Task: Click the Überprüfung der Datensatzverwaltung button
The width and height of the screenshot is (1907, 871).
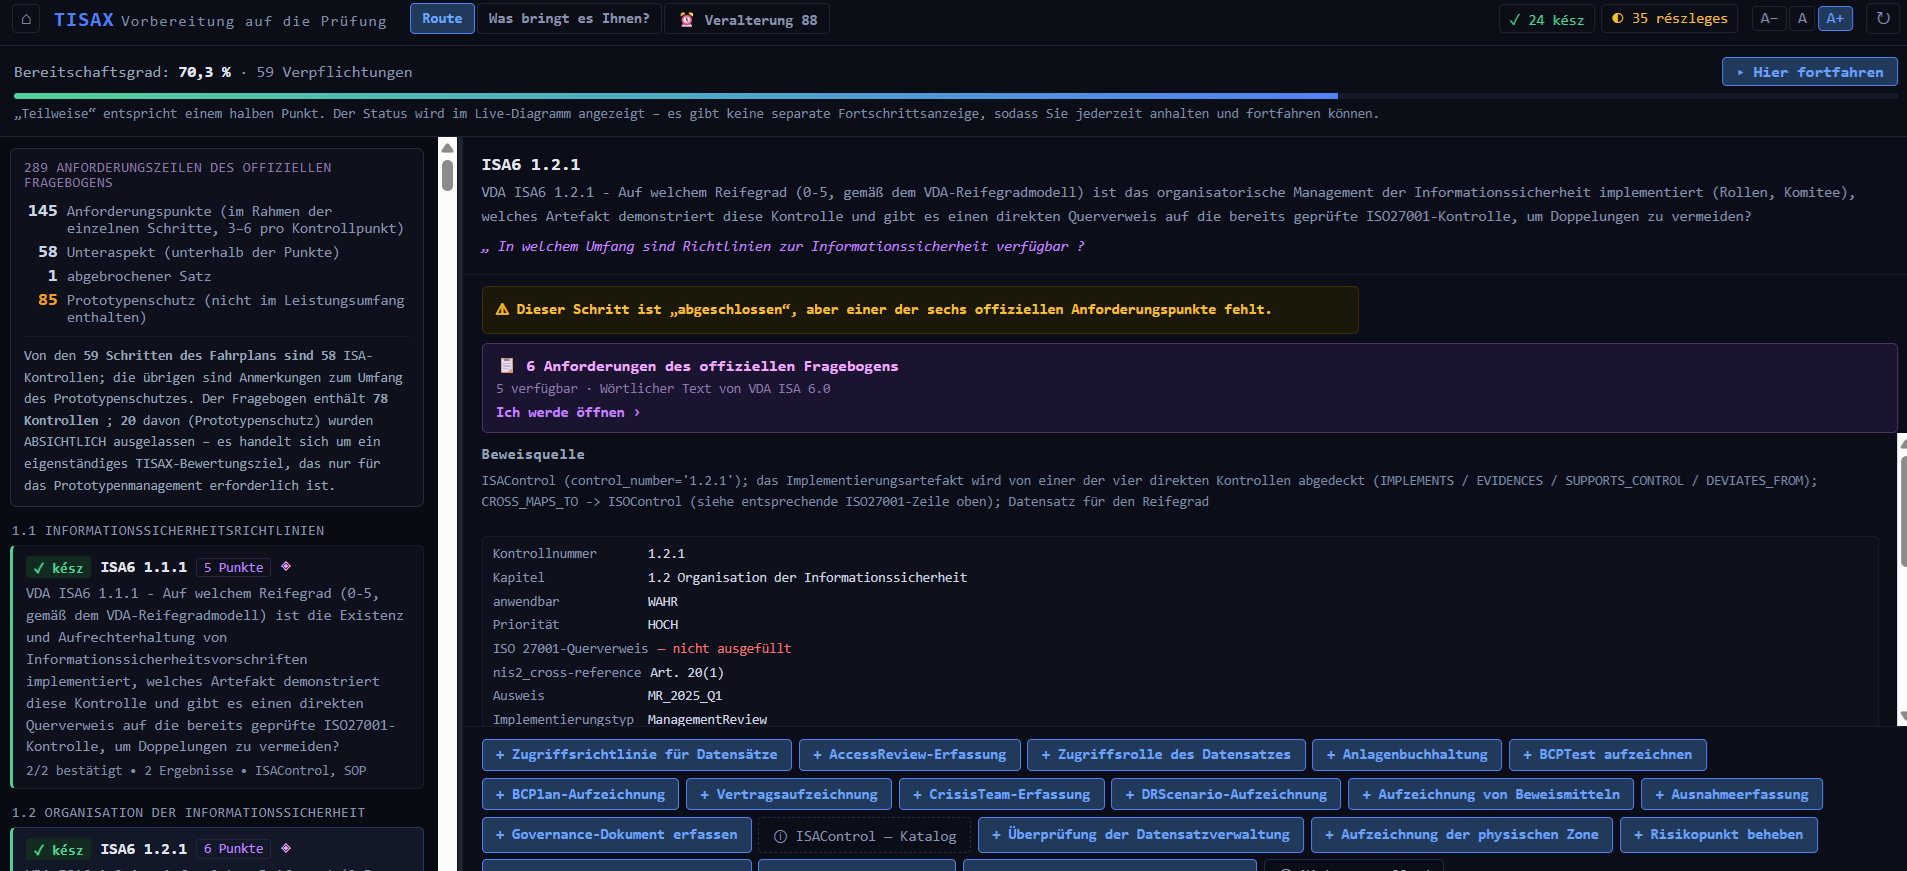Action: (1141, 835)
